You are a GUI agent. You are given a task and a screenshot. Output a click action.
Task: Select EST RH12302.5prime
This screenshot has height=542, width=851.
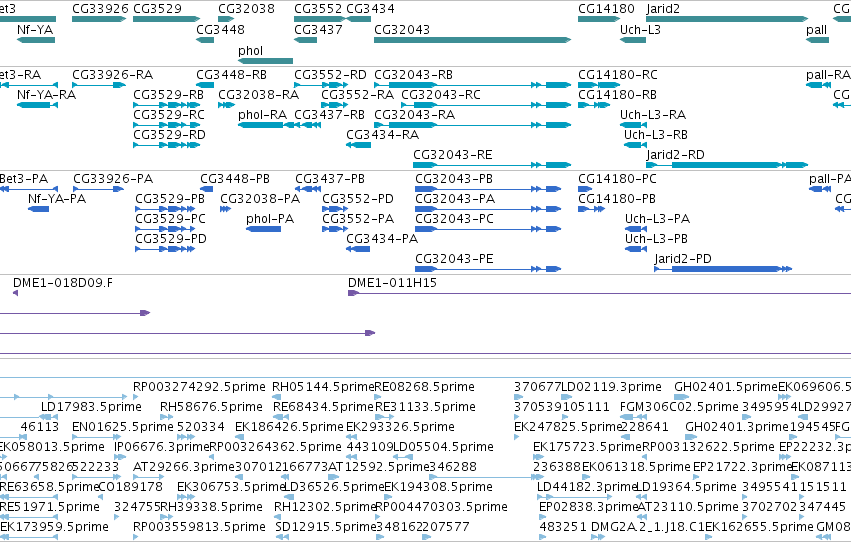pos(325,507)
